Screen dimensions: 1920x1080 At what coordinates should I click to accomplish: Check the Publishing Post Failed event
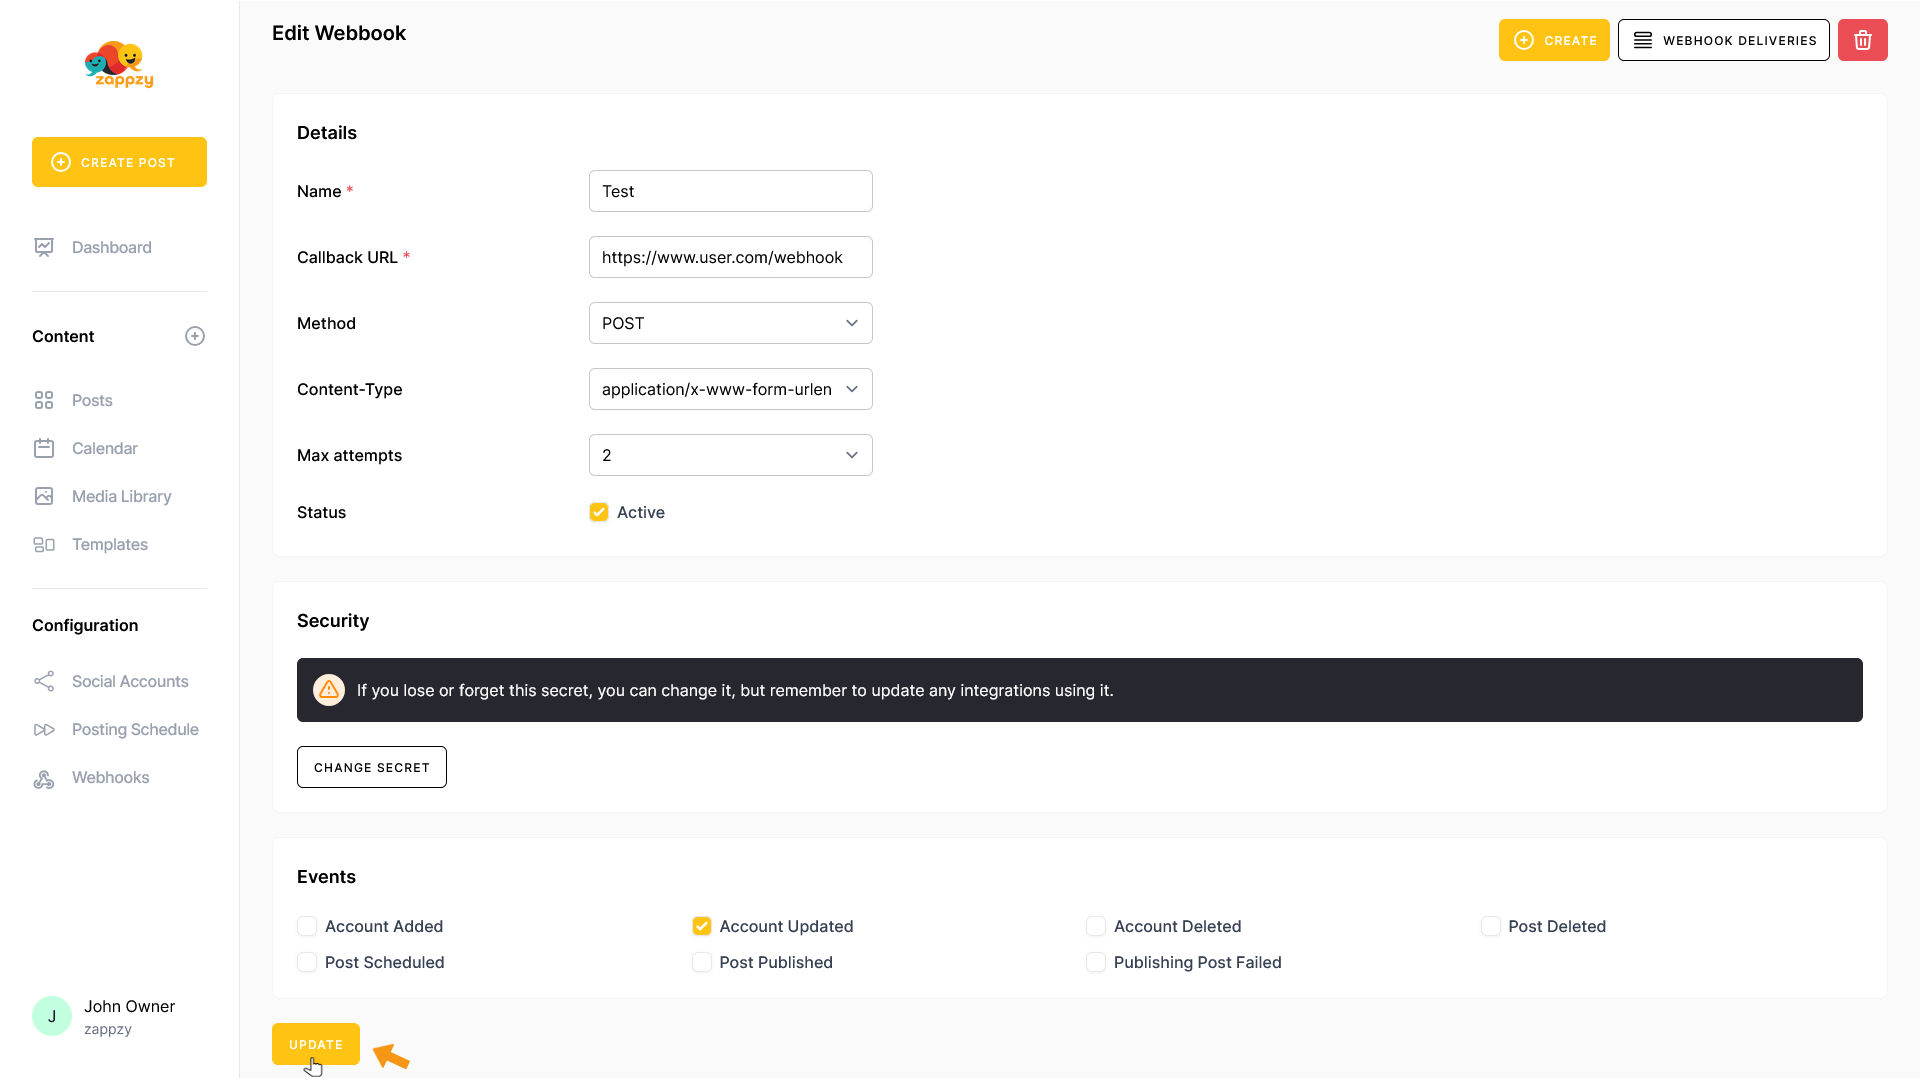tap(1096, 962)
